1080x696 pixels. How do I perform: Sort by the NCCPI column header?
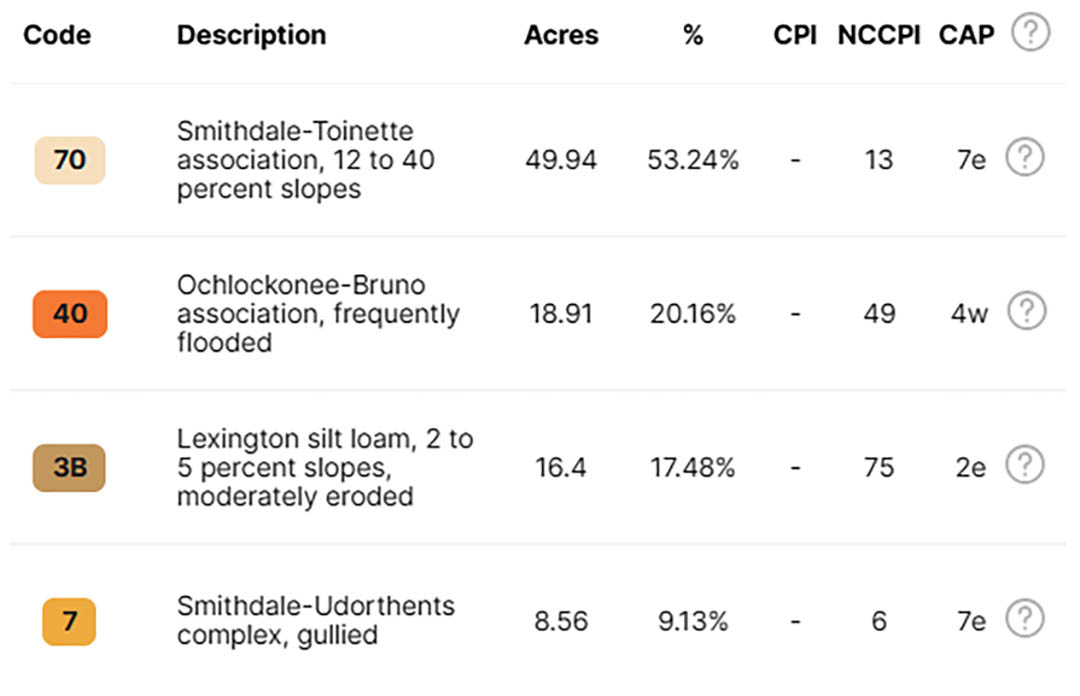[879, 35]
